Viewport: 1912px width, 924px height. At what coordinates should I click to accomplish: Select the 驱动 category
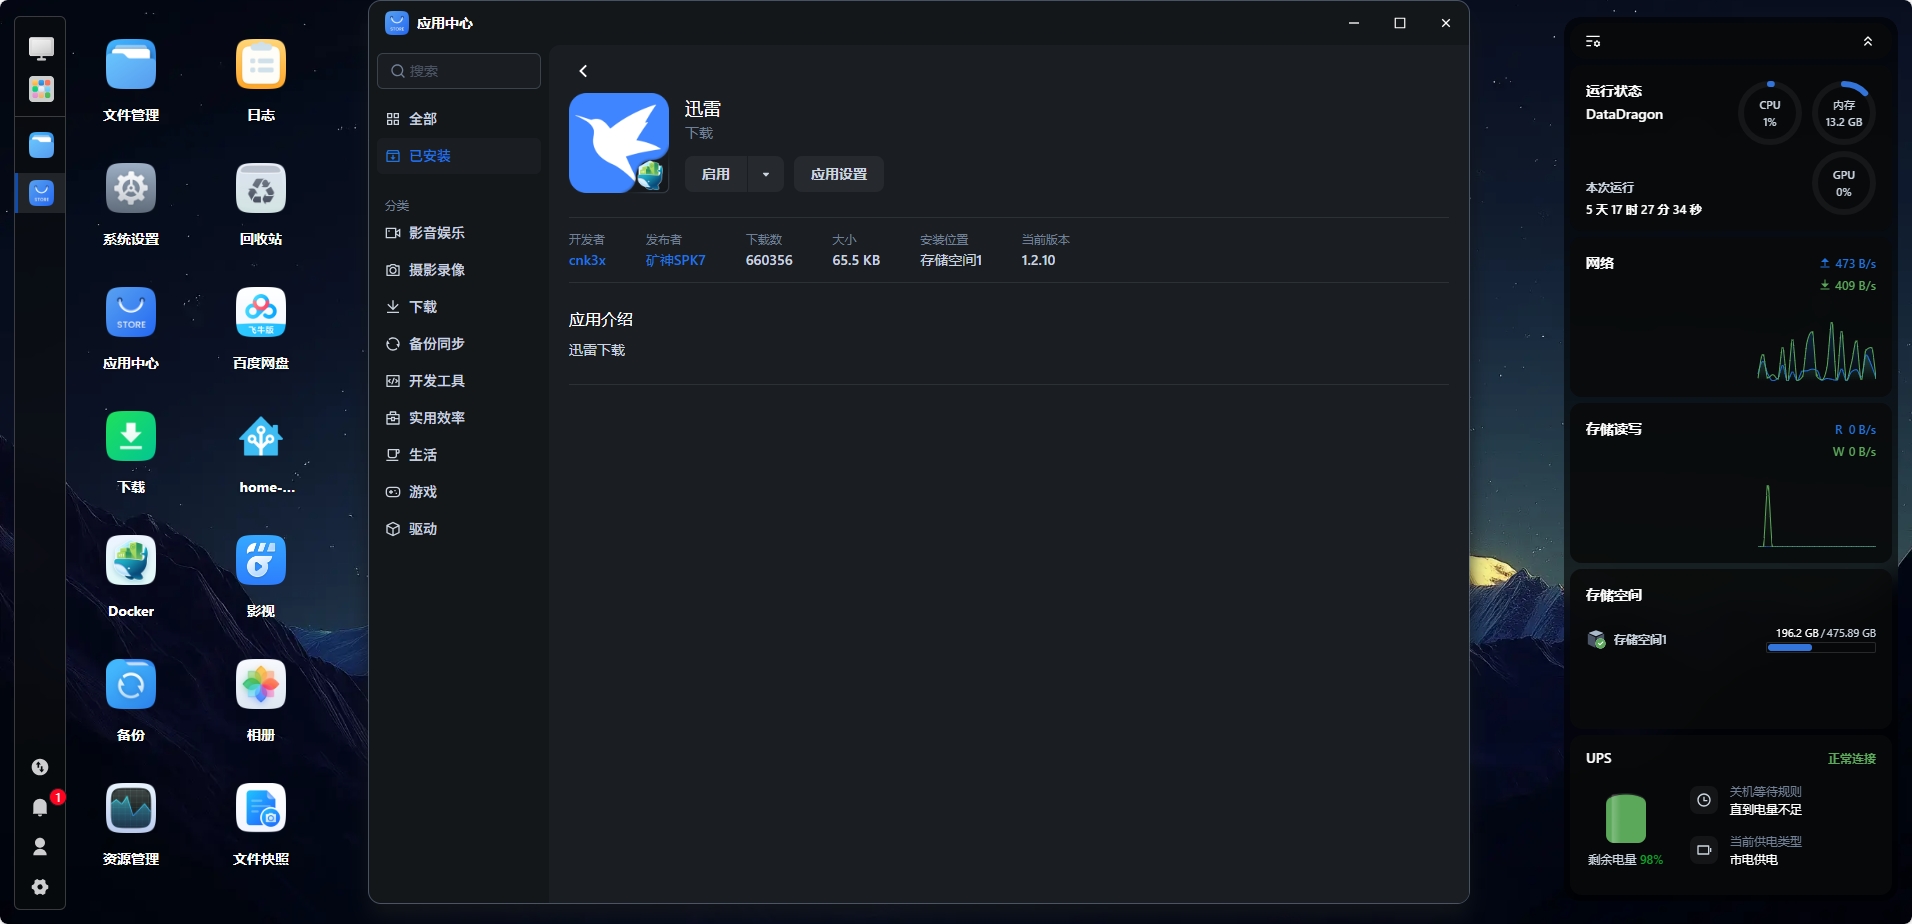click(459, 529)
